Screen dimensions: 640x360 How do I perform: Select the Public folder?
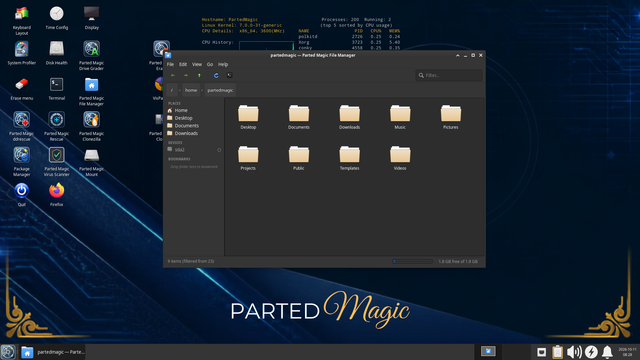click(299, 158)
